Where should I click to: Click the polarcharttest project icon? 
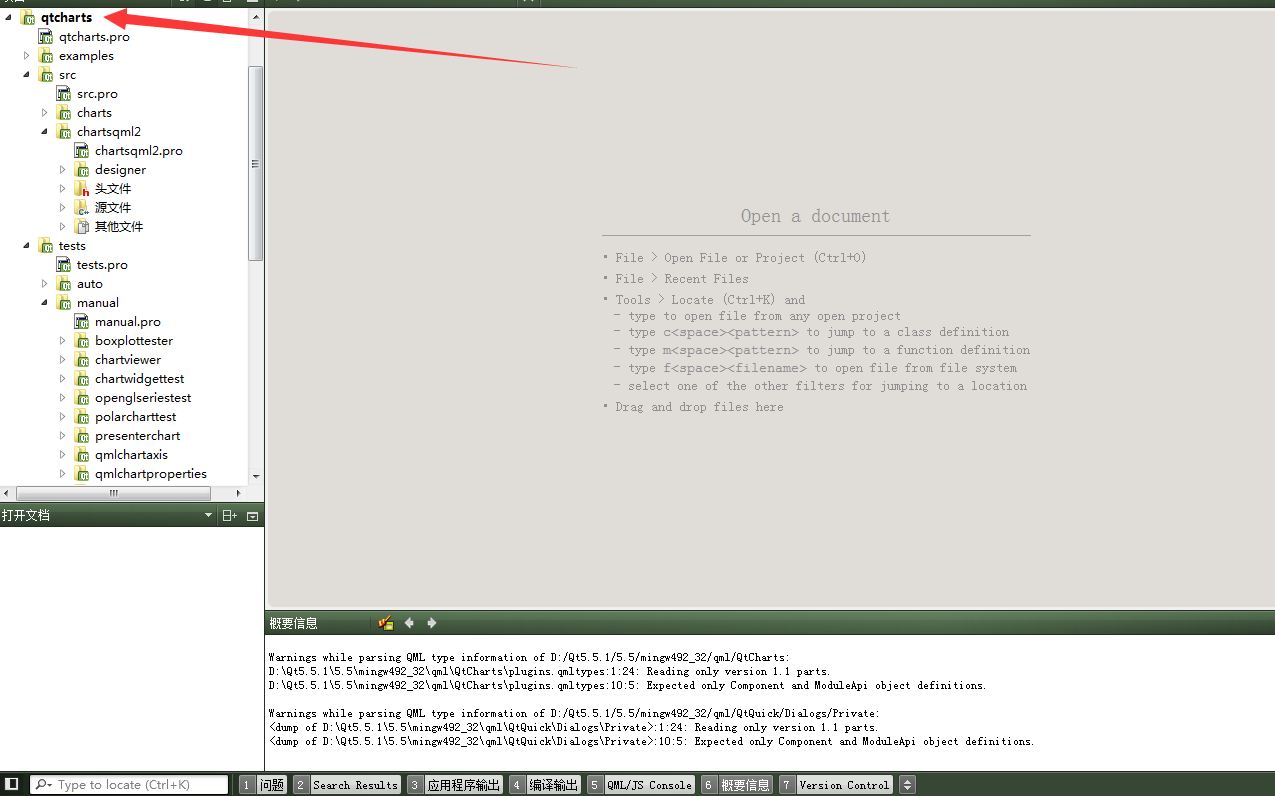(81, 417)
